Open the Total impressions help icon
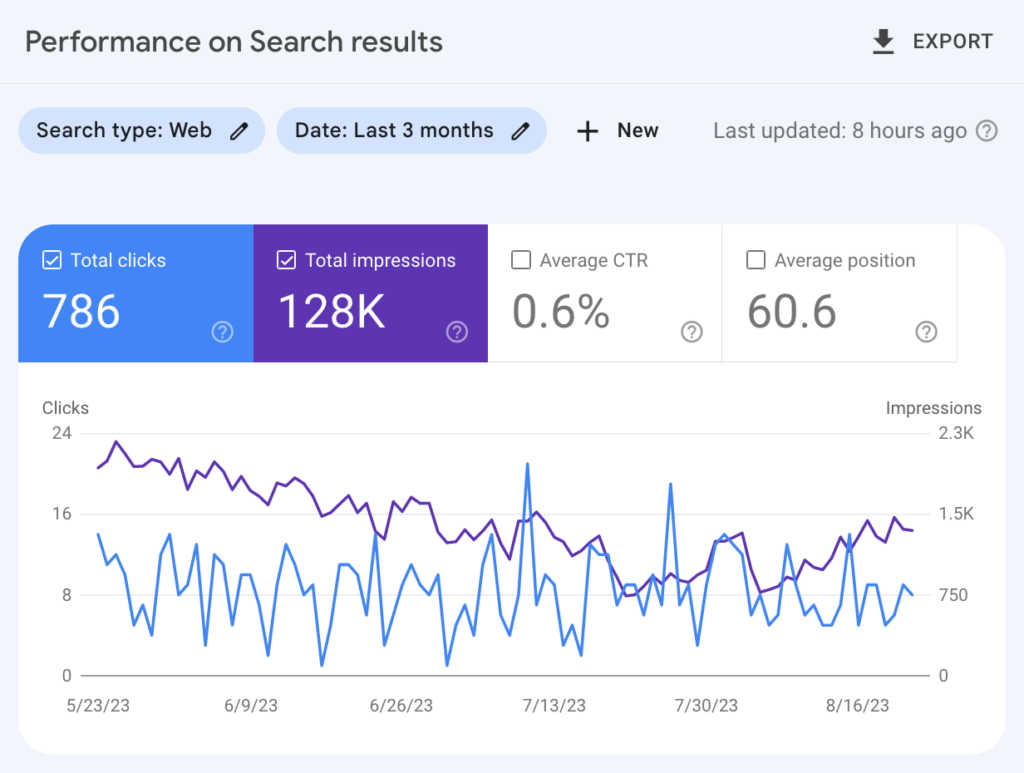 click(x=457, y=332)
